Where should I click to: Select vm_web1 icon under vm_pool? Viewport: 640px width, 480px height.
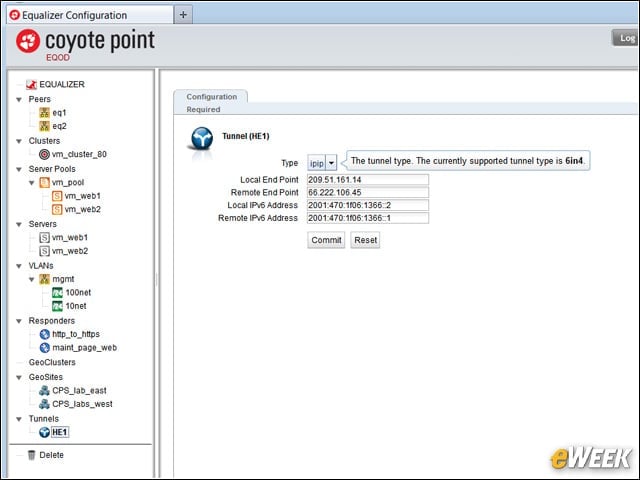pyautogui.click(x=57, y=196)
